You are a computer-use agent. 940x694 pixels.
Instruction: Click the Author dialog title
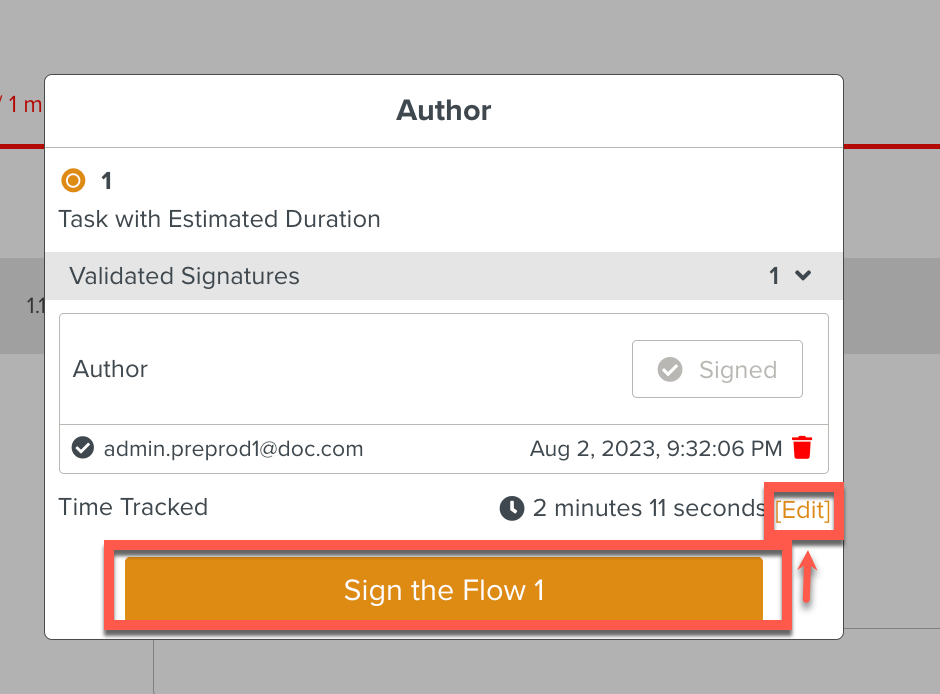444,110
